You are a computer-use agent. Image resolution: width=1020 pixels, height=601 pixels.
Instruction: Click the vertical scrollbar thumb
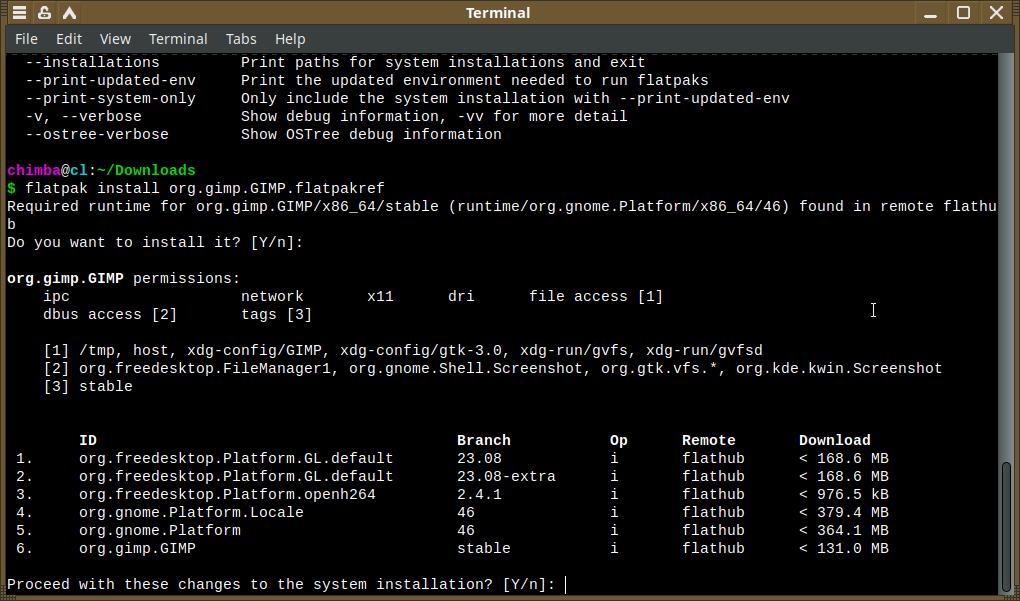[1006, 526]
